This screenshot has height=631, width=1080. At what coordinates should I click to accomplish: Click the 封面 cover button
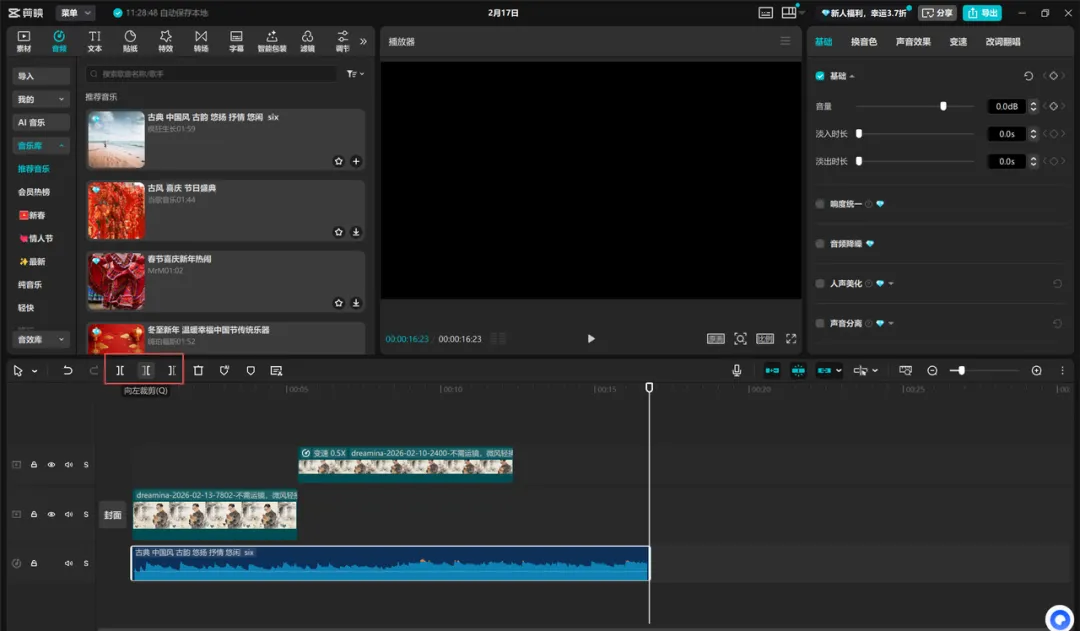(x=113, y=515)
